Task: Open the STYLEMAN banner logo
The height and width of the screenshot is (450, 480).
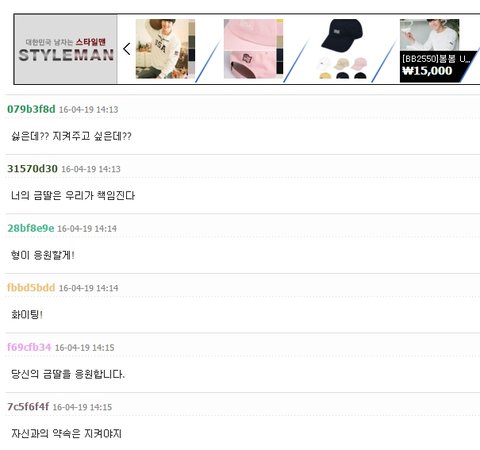Action: (66, 49)
